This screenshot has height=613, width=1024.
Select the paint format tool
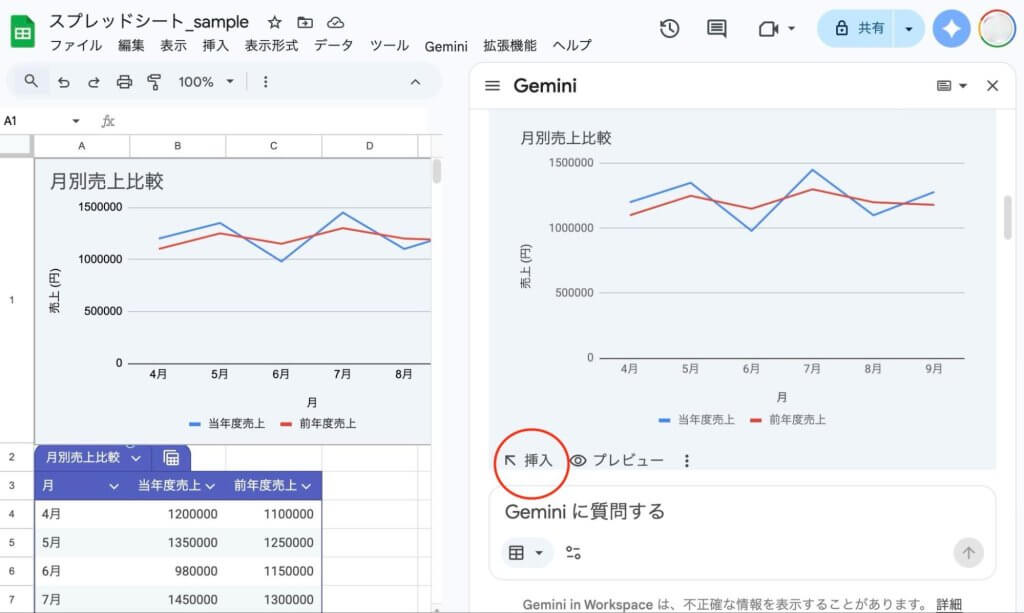pyautogui.click(x=154, y=82)
